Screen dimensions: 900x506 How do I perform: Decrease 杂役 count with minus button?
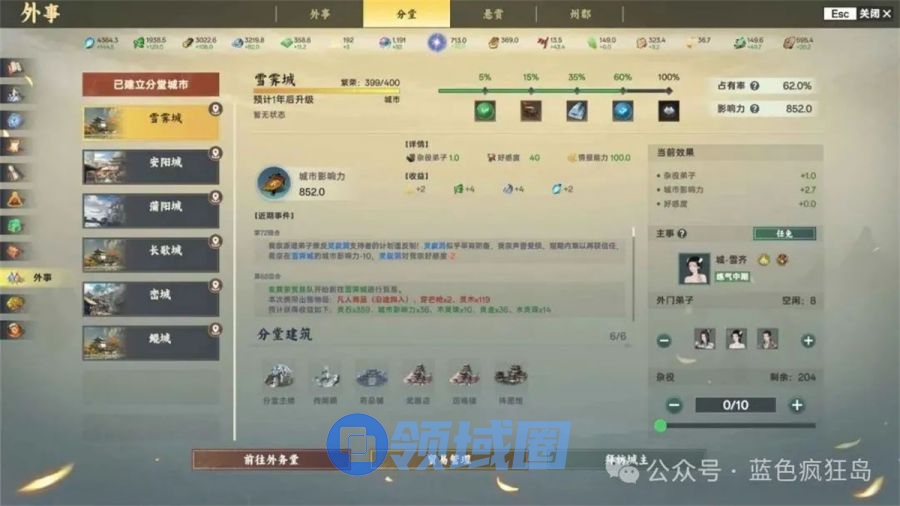(674, 405)
